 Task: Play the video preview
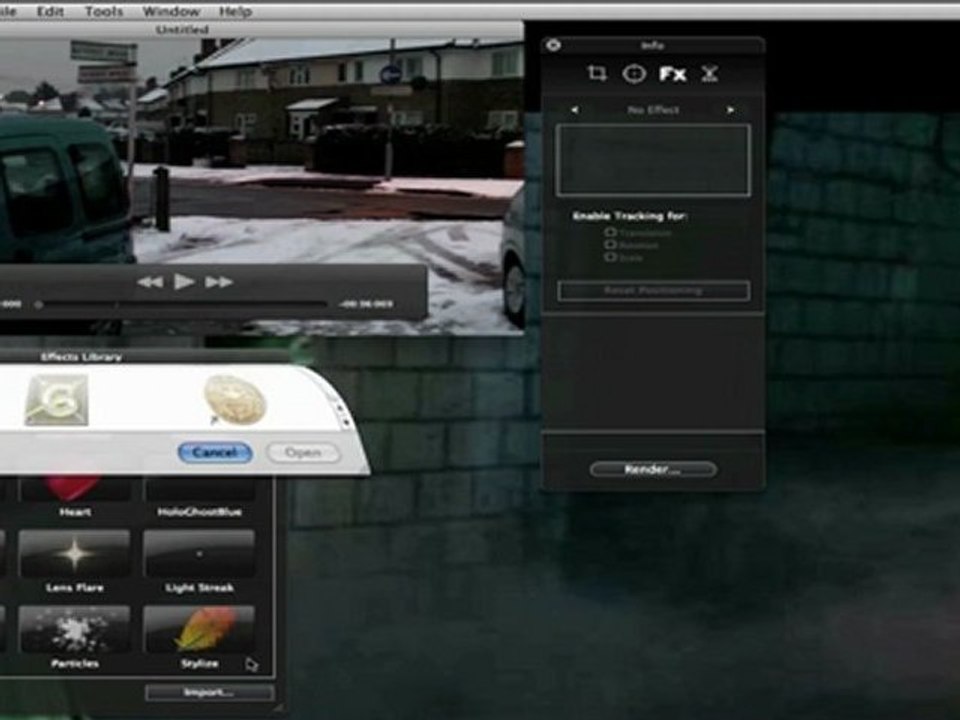pyautogui.click(x=184, y=282)
